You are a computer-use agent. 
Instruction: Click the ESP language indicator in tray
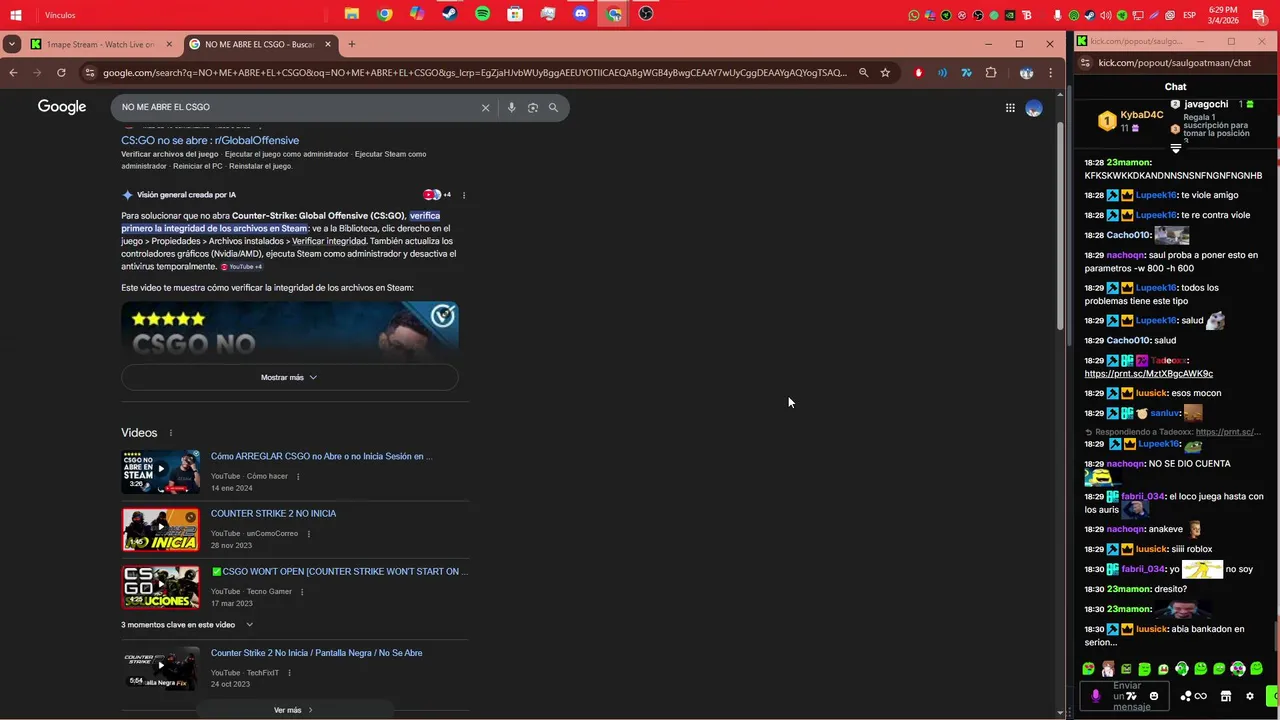(1190, 15)
